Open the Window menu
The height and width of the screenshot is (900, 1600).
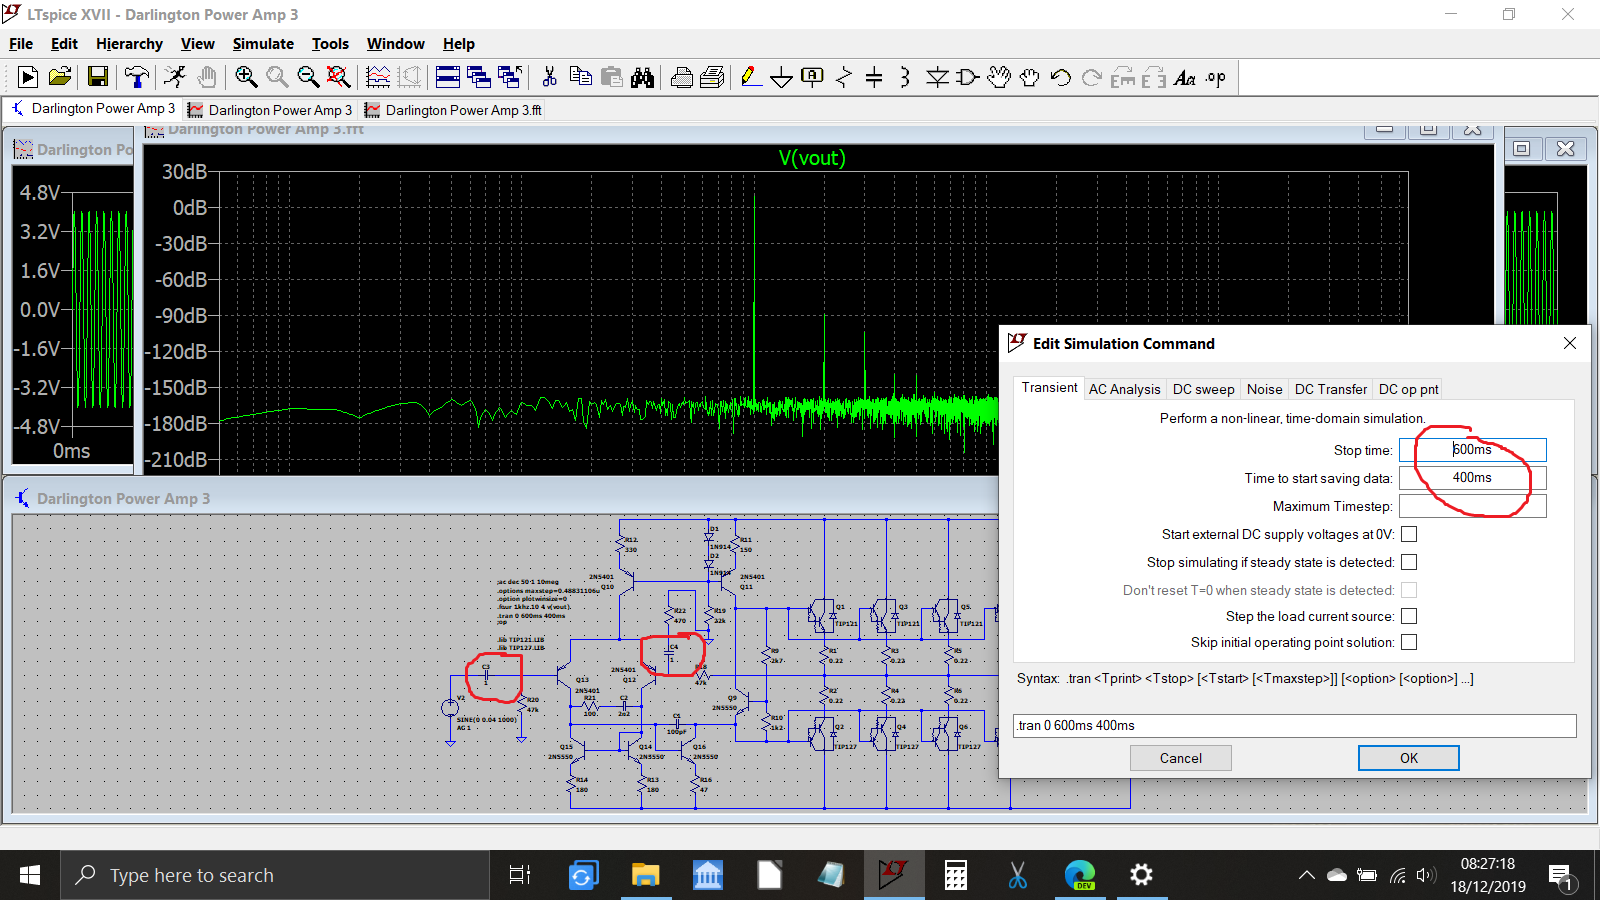coord(395,44)
